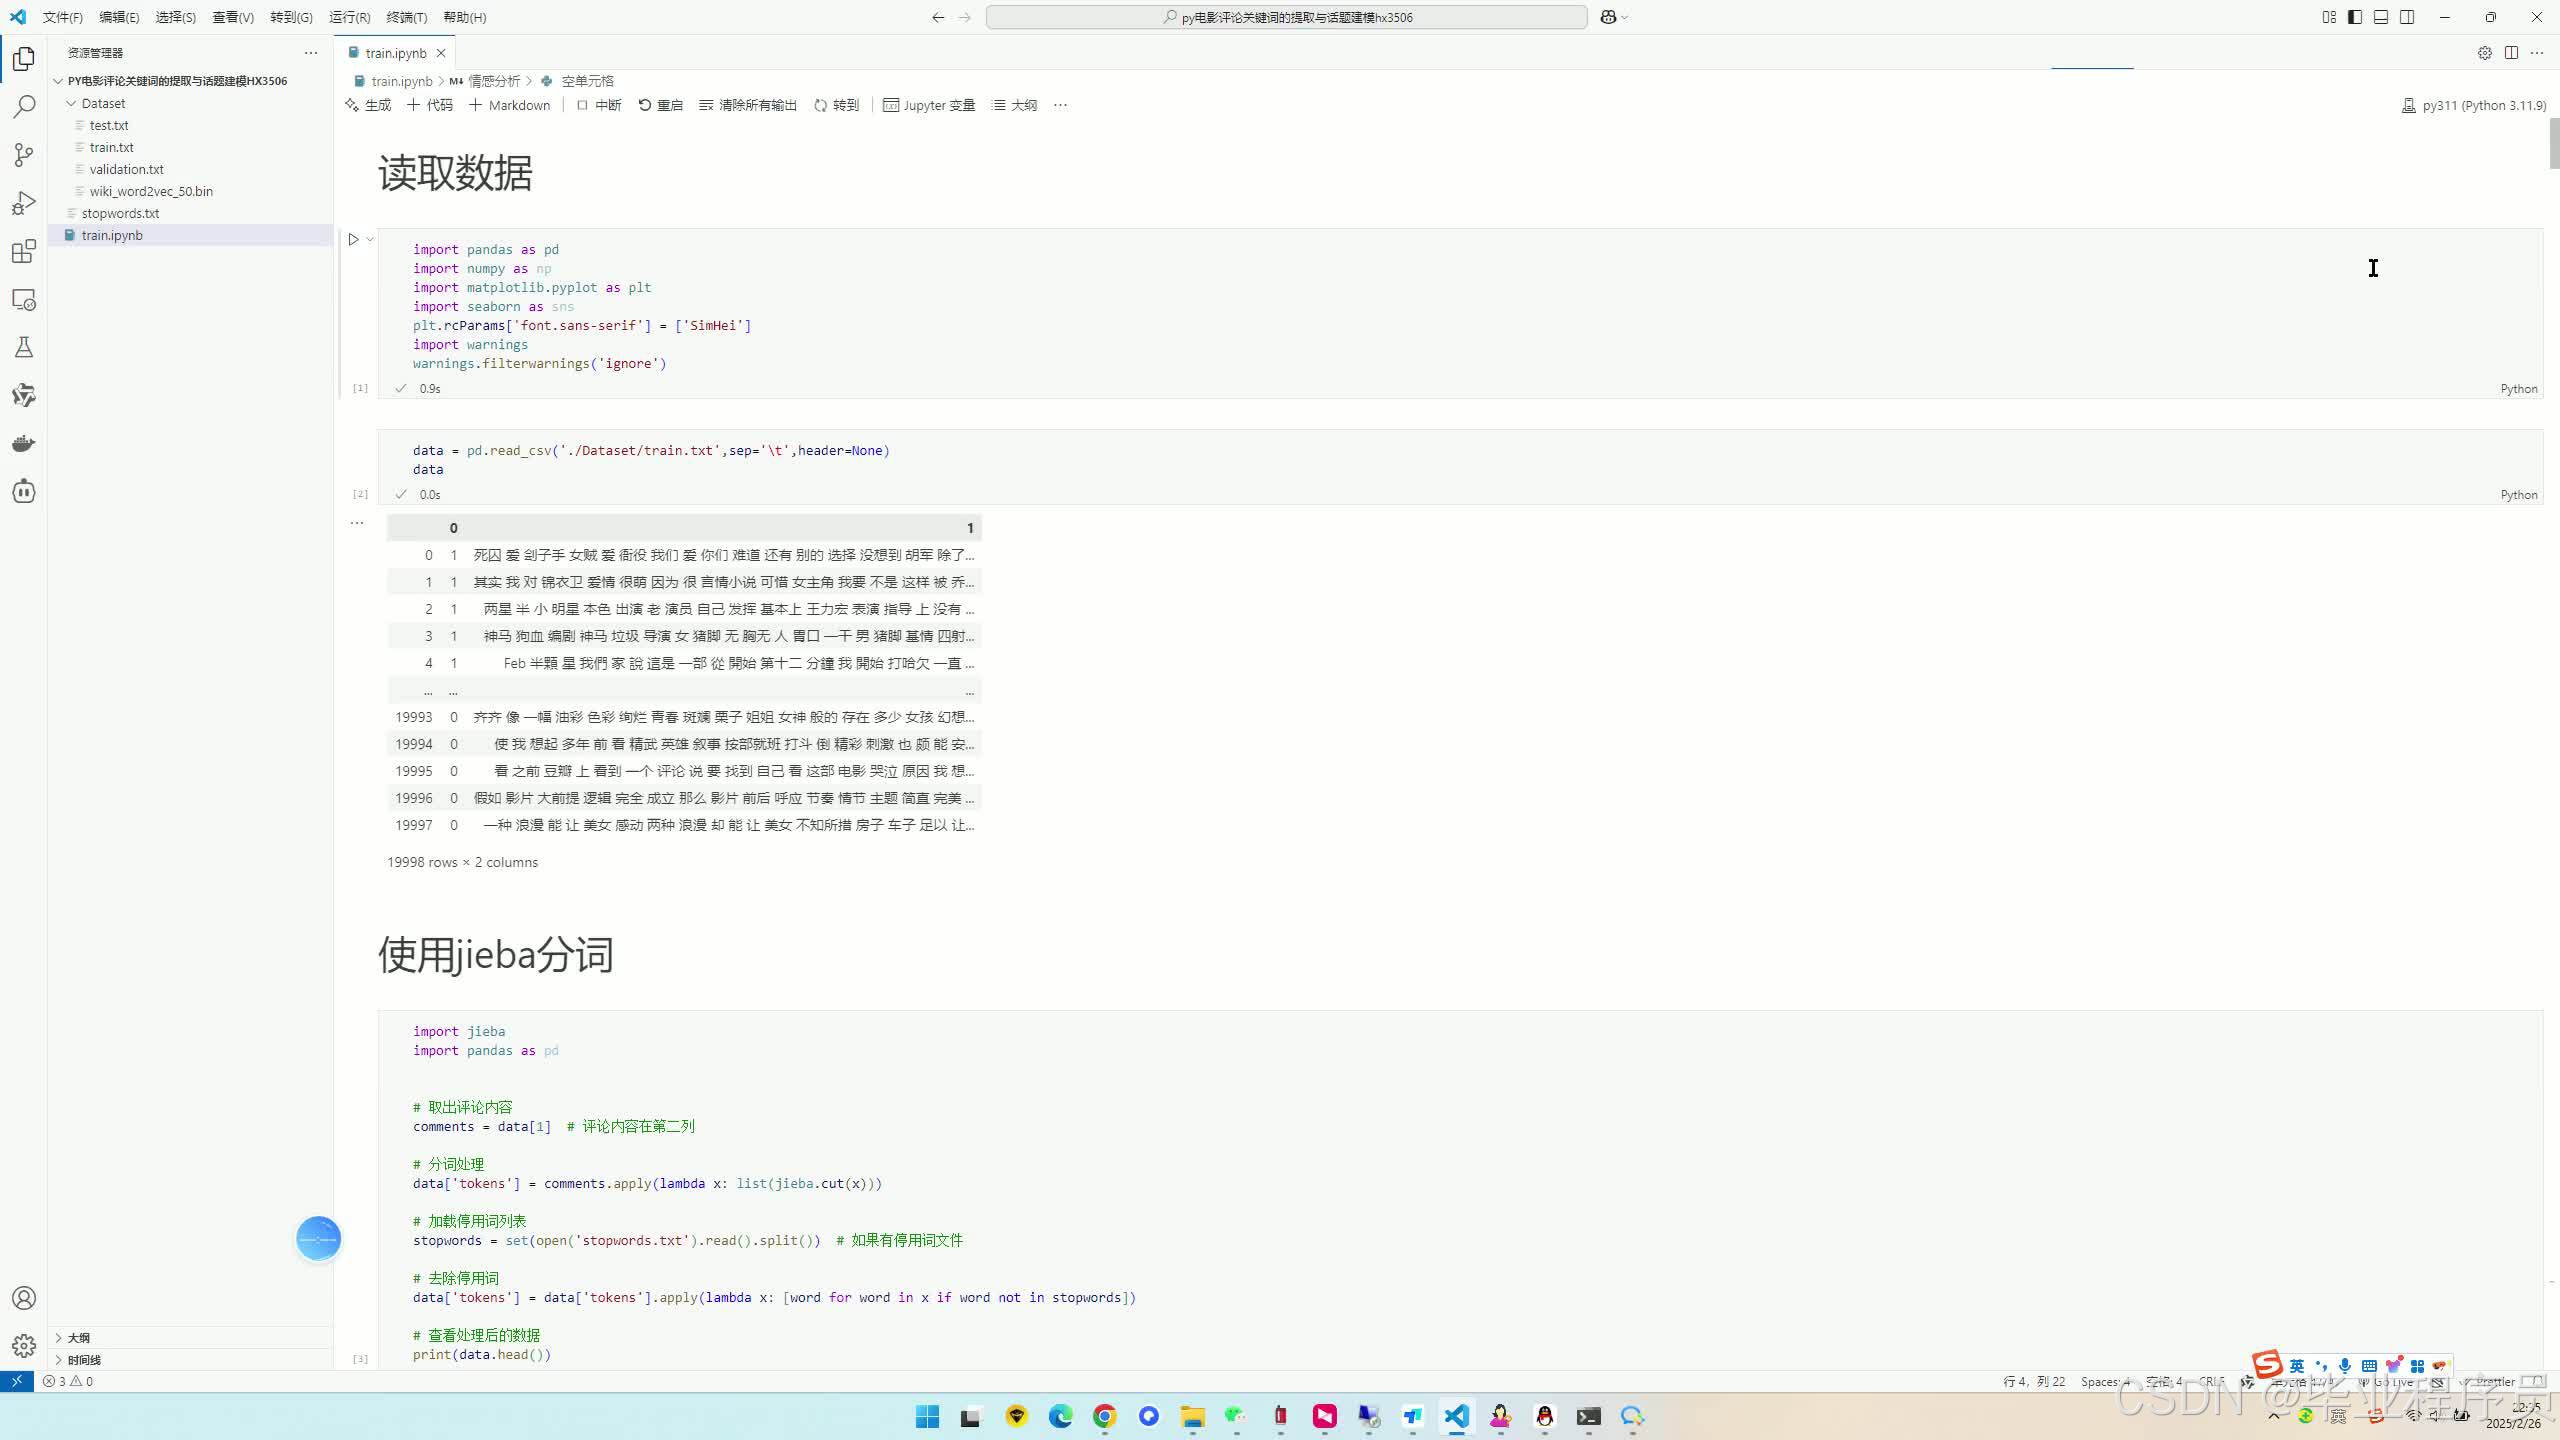
Task: Open the Search view in activity bar
Action: point(24,107)
